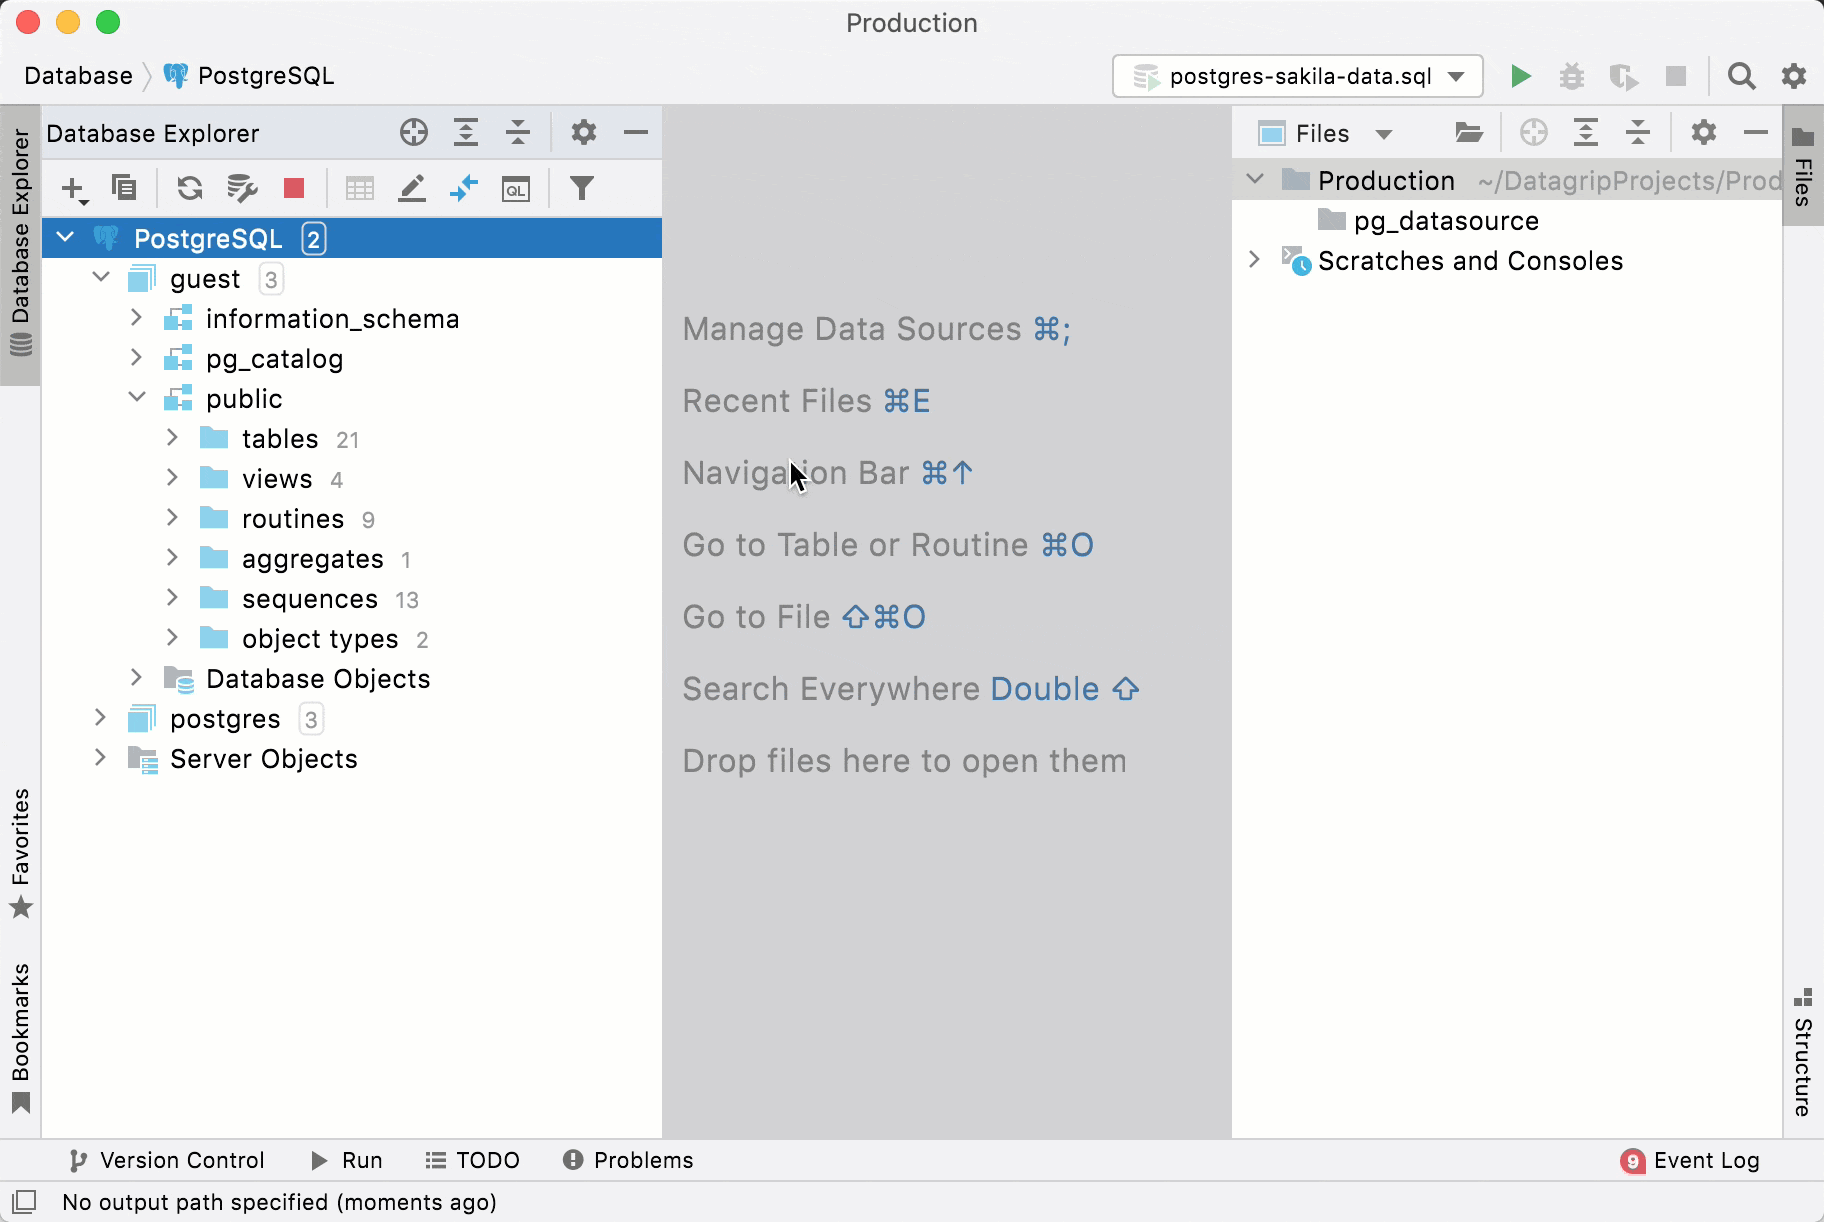
Task: Refresh the database connection
Action: click(x=189, y=188)
